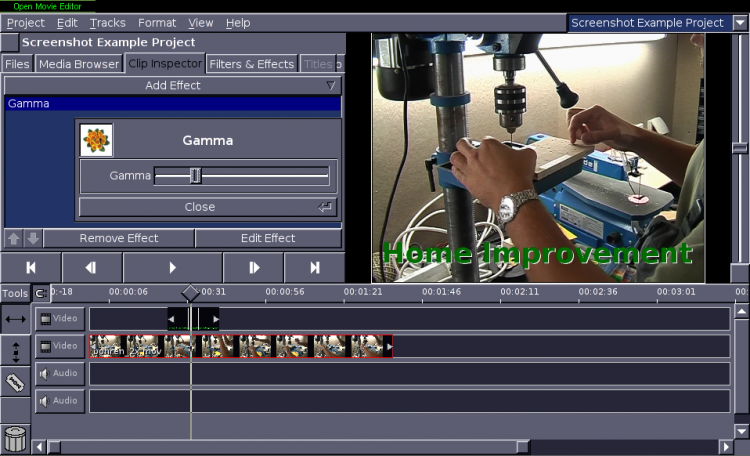Image resolution: width=750 pixels, height=456 pixels.
Task: Open the Add Effect dropdown
Action: pyautogui.click(x=173, y=85)
